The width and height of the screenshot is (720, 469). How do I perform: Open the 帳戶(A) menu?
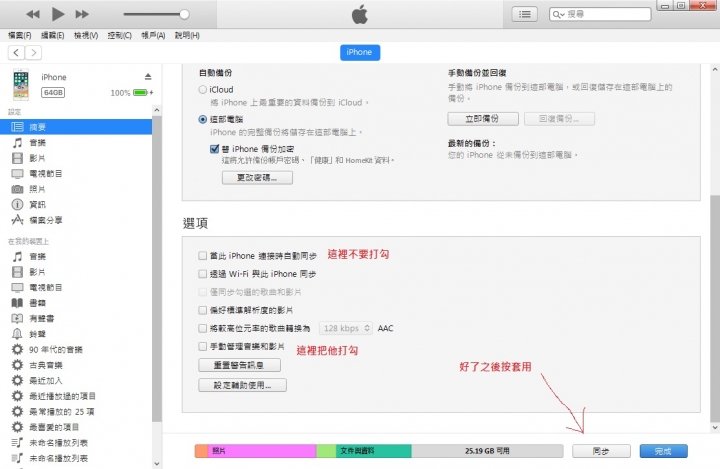click(153, 35)
